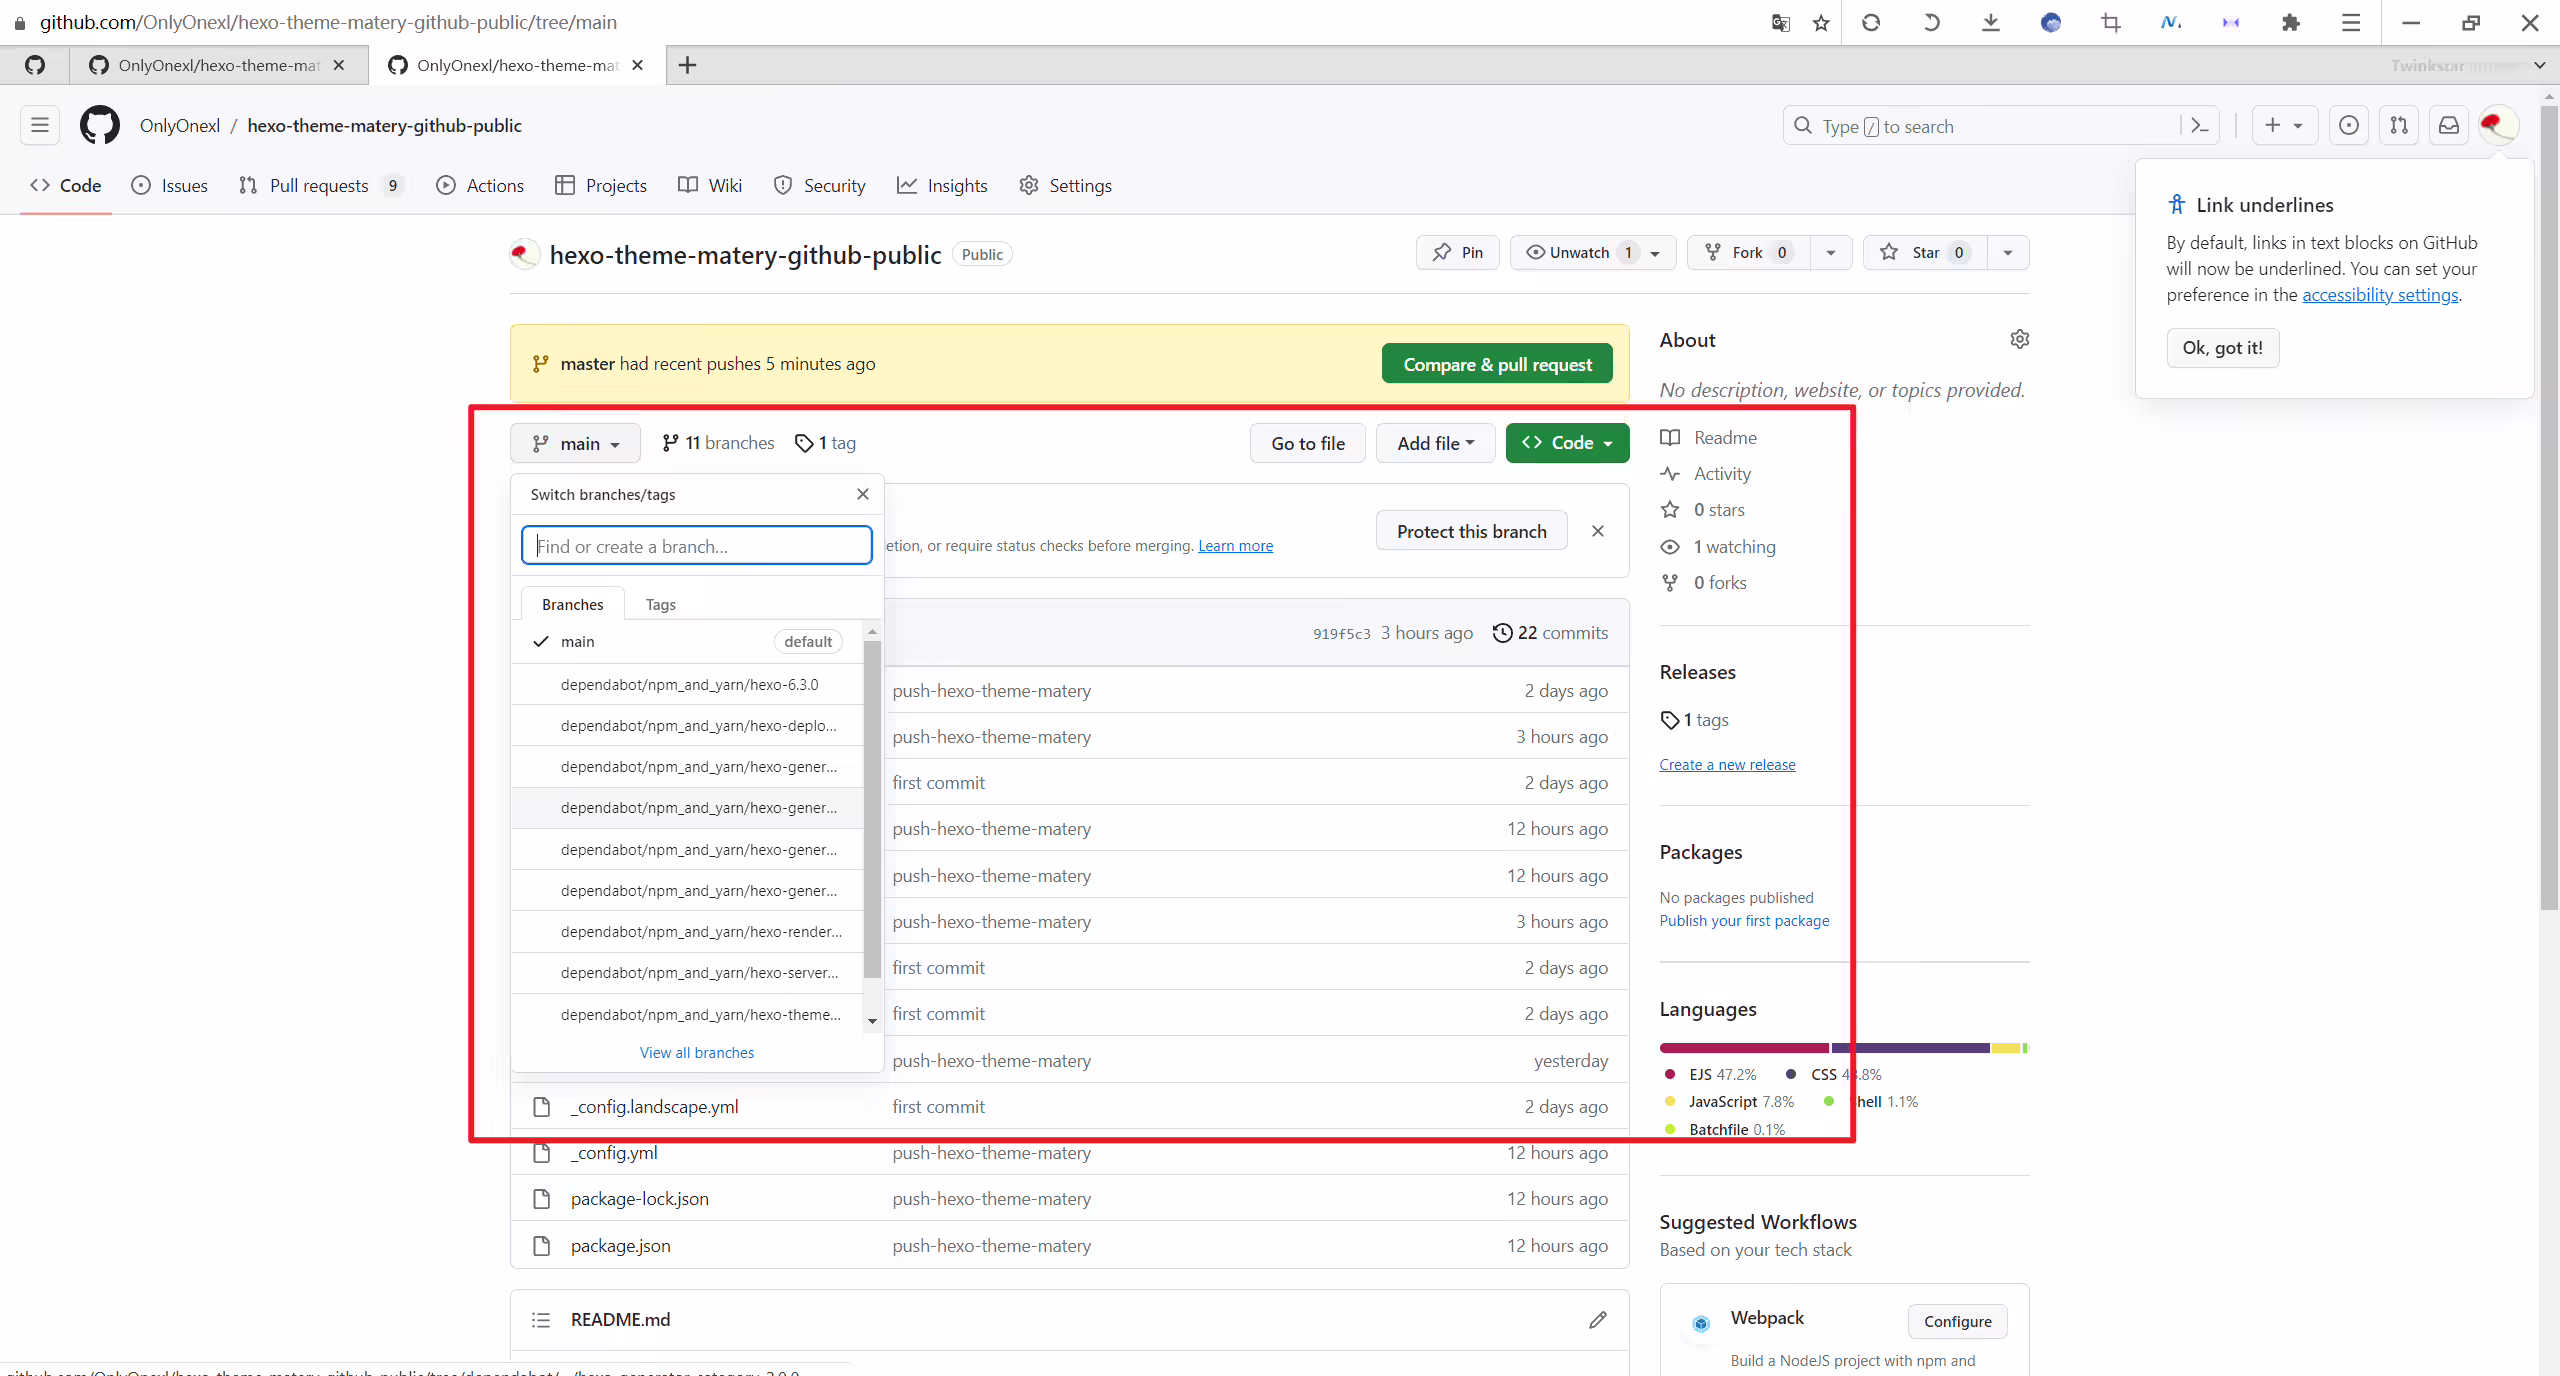Open the user avatar menu

click(x=2497, y=125)
